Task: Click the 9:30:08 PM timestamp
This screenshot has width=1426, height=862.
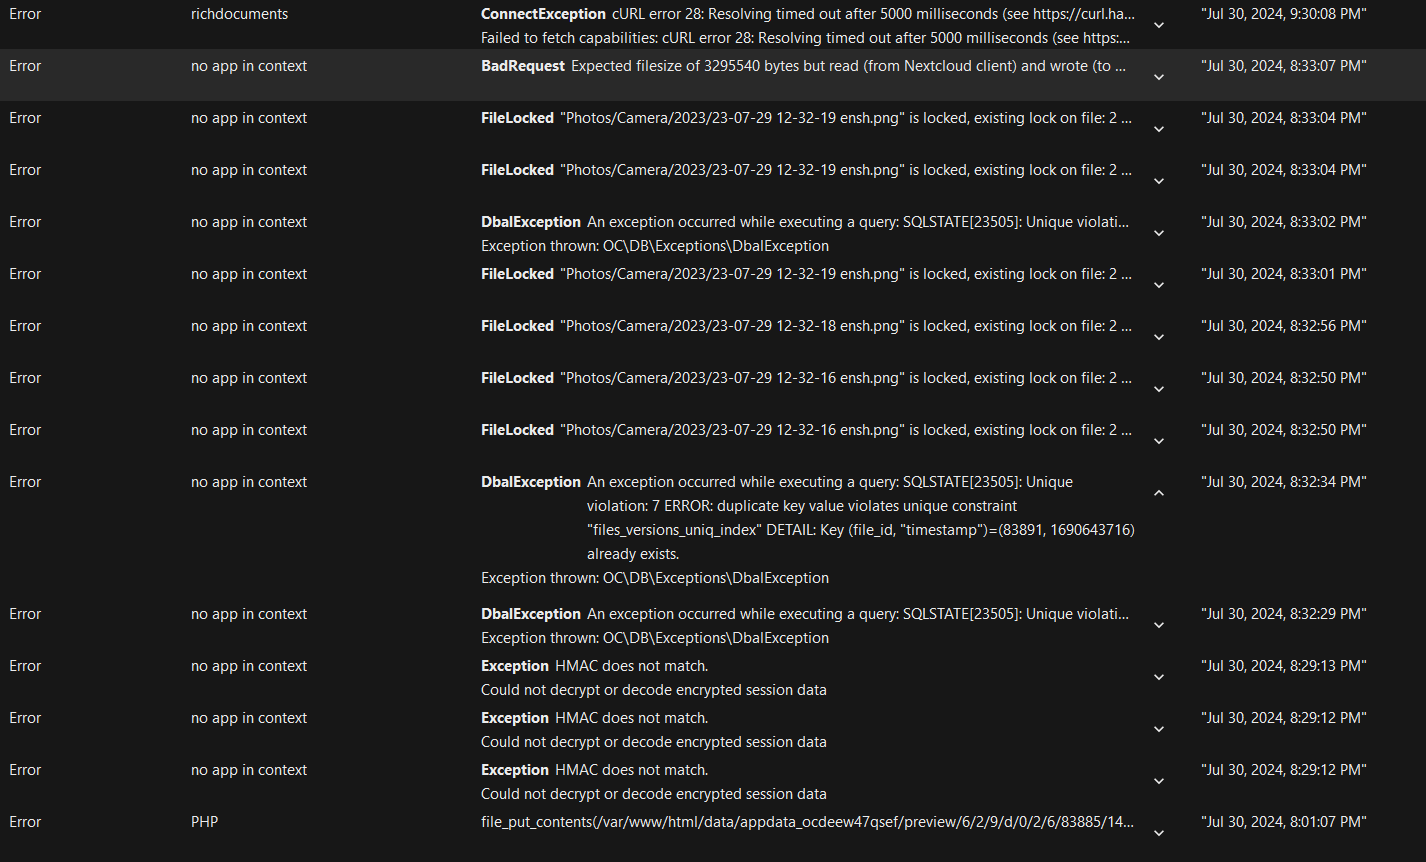Action: pos(1283,14)
